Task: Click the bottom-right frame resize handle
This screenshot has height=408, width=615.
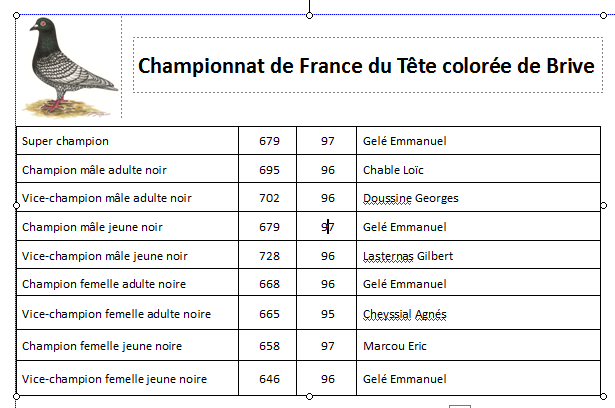Action: click(603, 396)
